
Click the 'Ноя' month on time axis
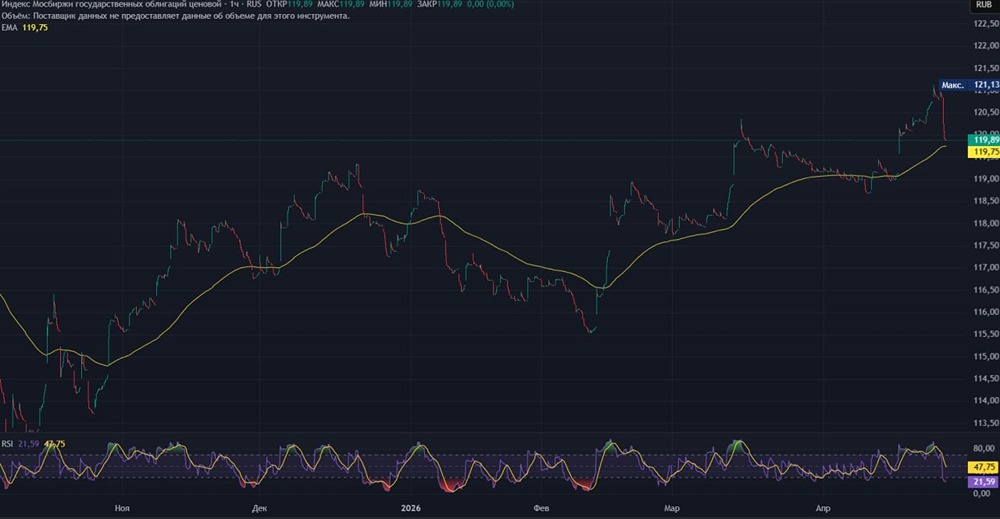tap(122, 509)
